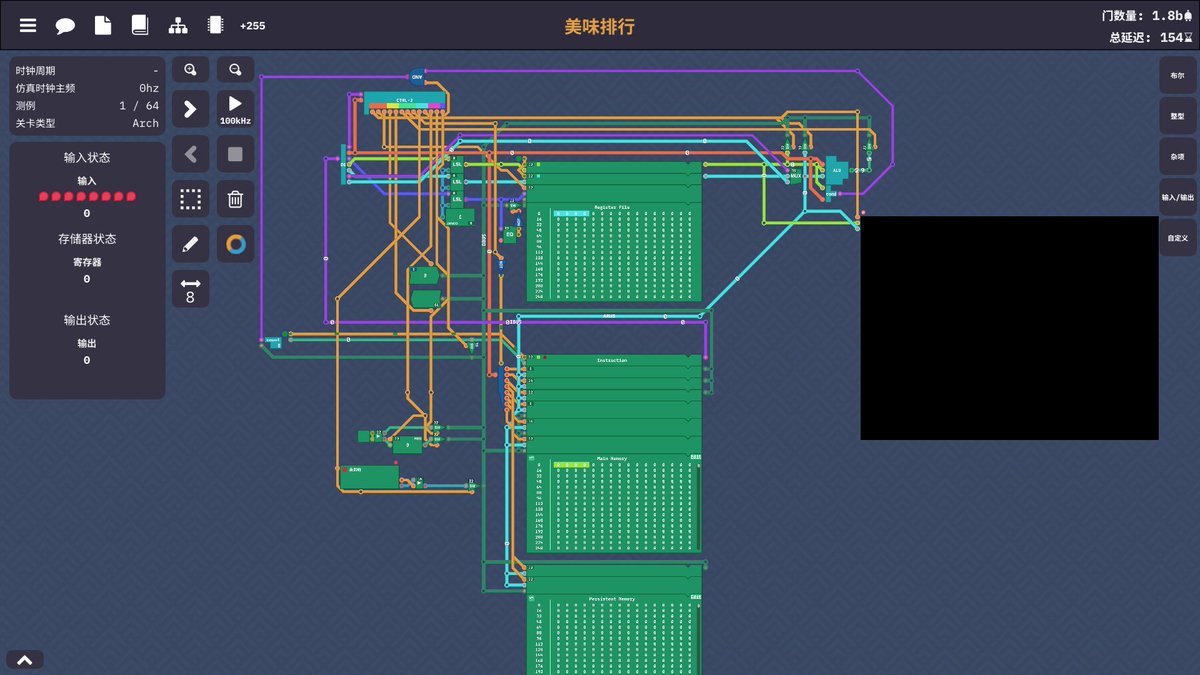Switch to the 整型 component tab

point(1177,116)
